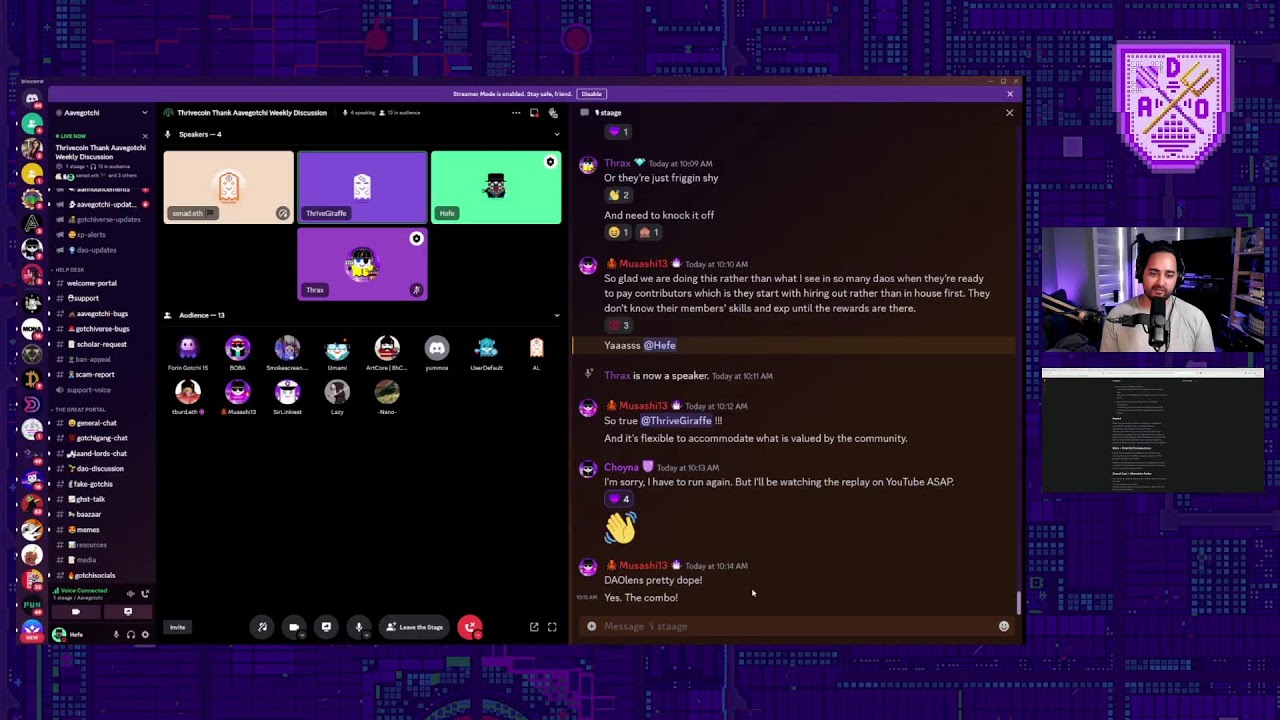
Task: Disconnect from voice in Voice Connected panel
Action: point(145,594)
